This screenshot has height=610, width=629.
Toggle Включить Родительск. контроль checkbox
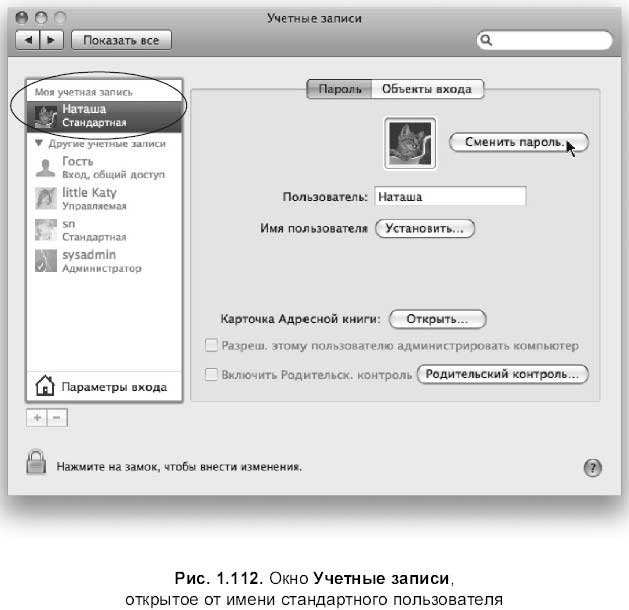click(211, 374)
